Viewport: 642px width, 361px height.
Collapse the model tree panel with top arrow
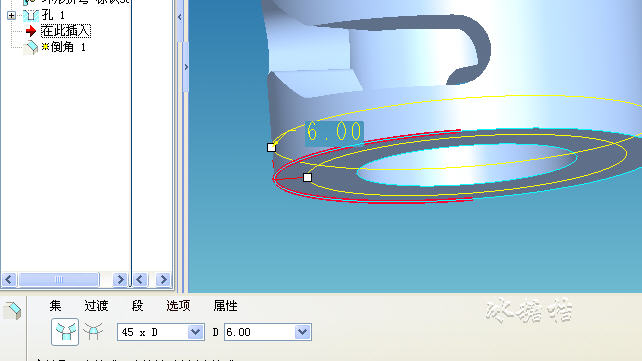(x=180, y=17)
